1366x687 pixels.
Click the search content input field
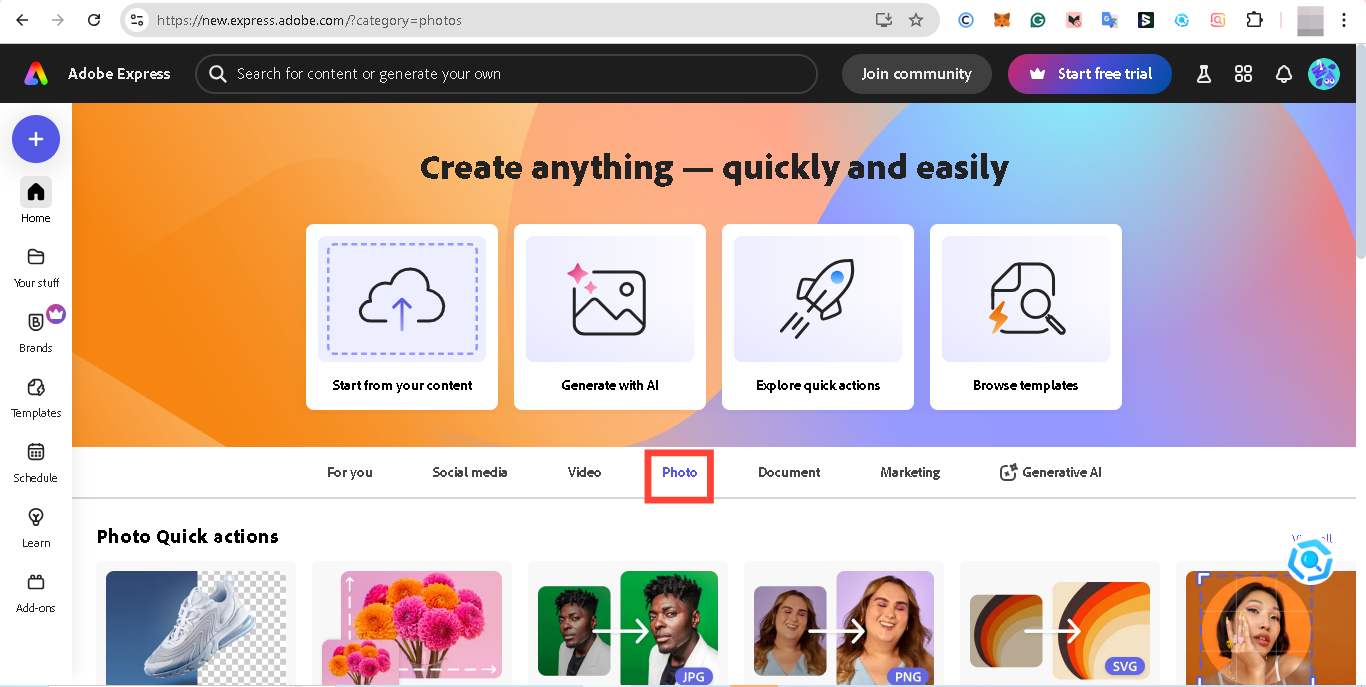pos(506,74)
